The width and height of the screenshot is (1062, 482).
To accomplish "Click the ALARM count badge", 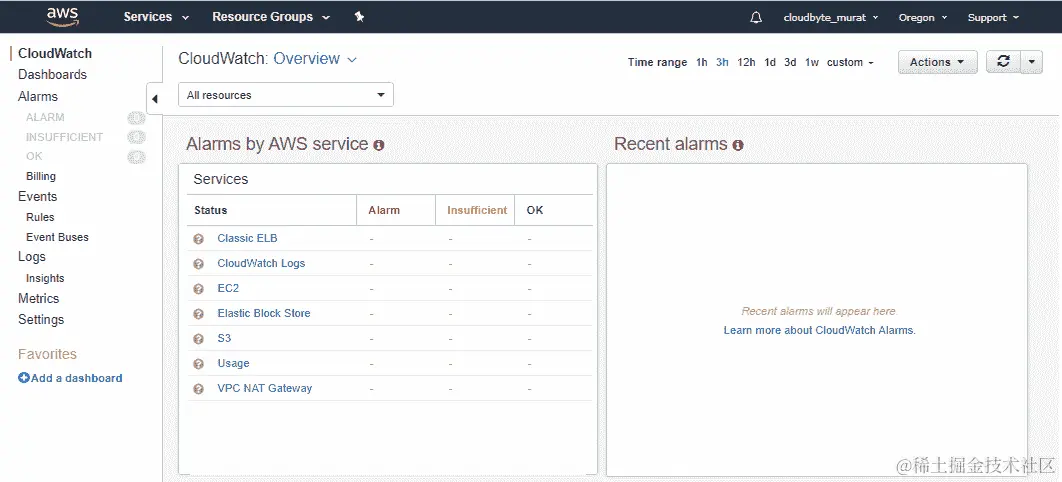I will 136,118.
